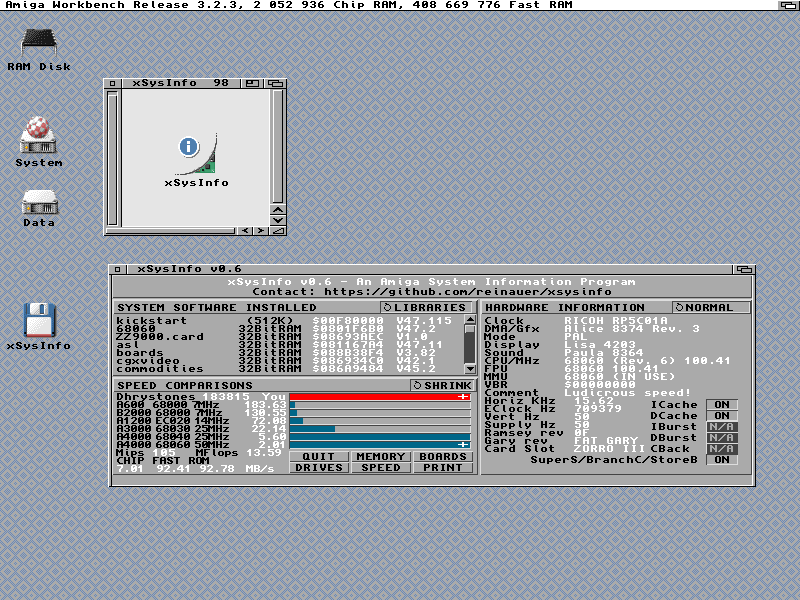This screenshot has height=600, width=800.
Task: Cycle the LIBRARIES software list selector
Action: 424,307
